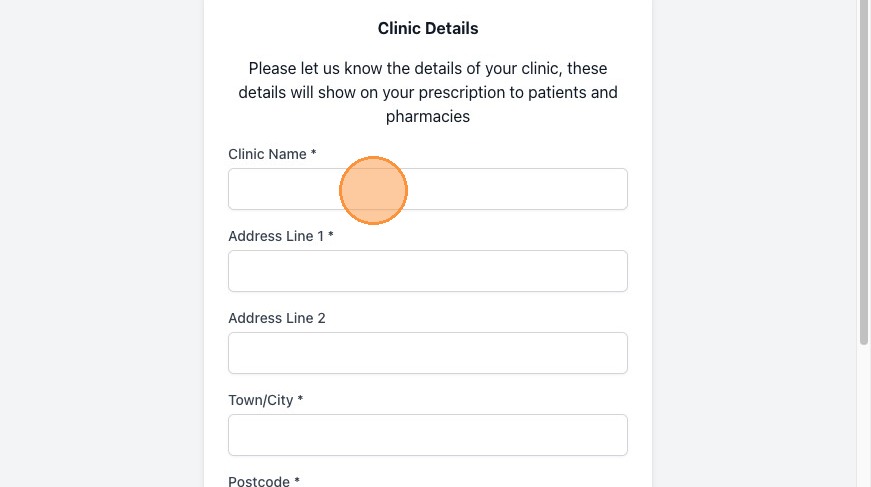Click the required asterisk beside Clinic Name
The width and height of the screenshot is (871, 487).
[313, 152]
